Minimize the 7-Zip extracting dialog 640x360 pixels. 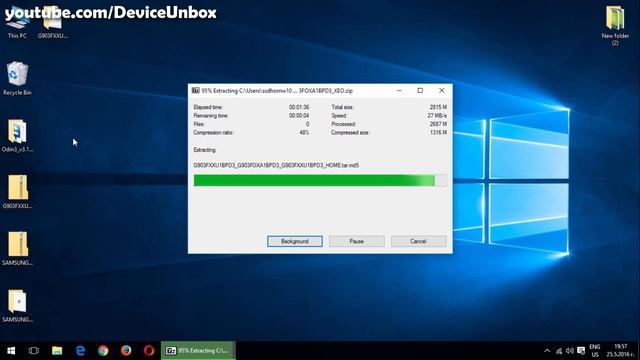pyautogui.click(x=399, y=91)
